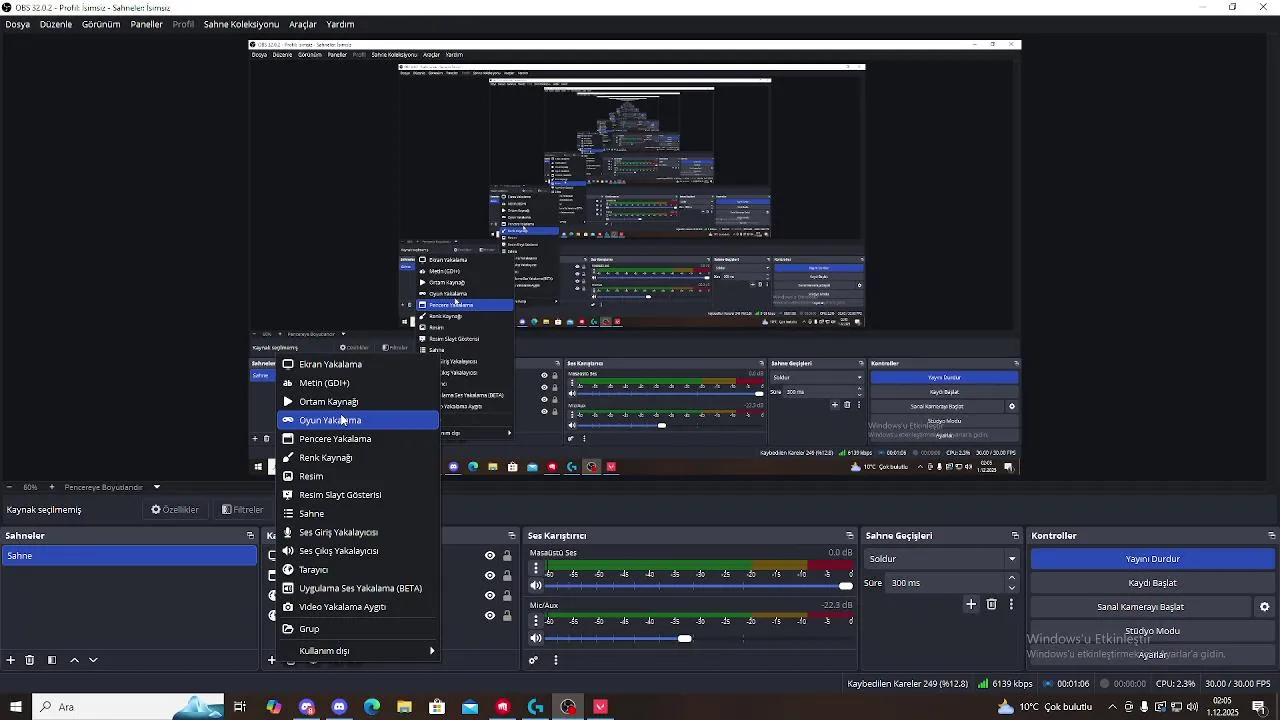
Task: Mute the Mic/Aux audio channel
Action: click(536, 638)
